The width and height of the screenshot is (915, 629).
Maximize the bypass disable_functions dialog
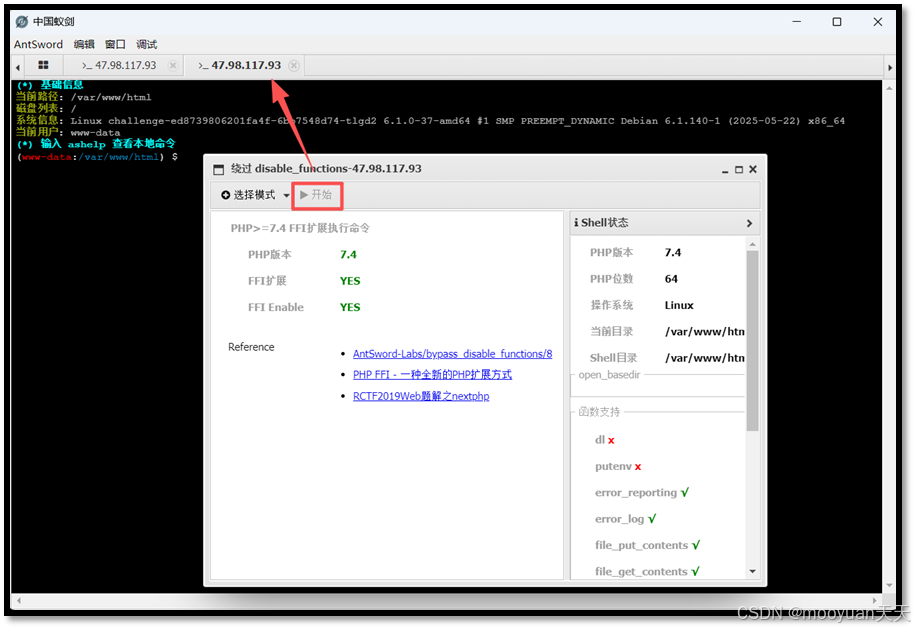tap(739, 169)
